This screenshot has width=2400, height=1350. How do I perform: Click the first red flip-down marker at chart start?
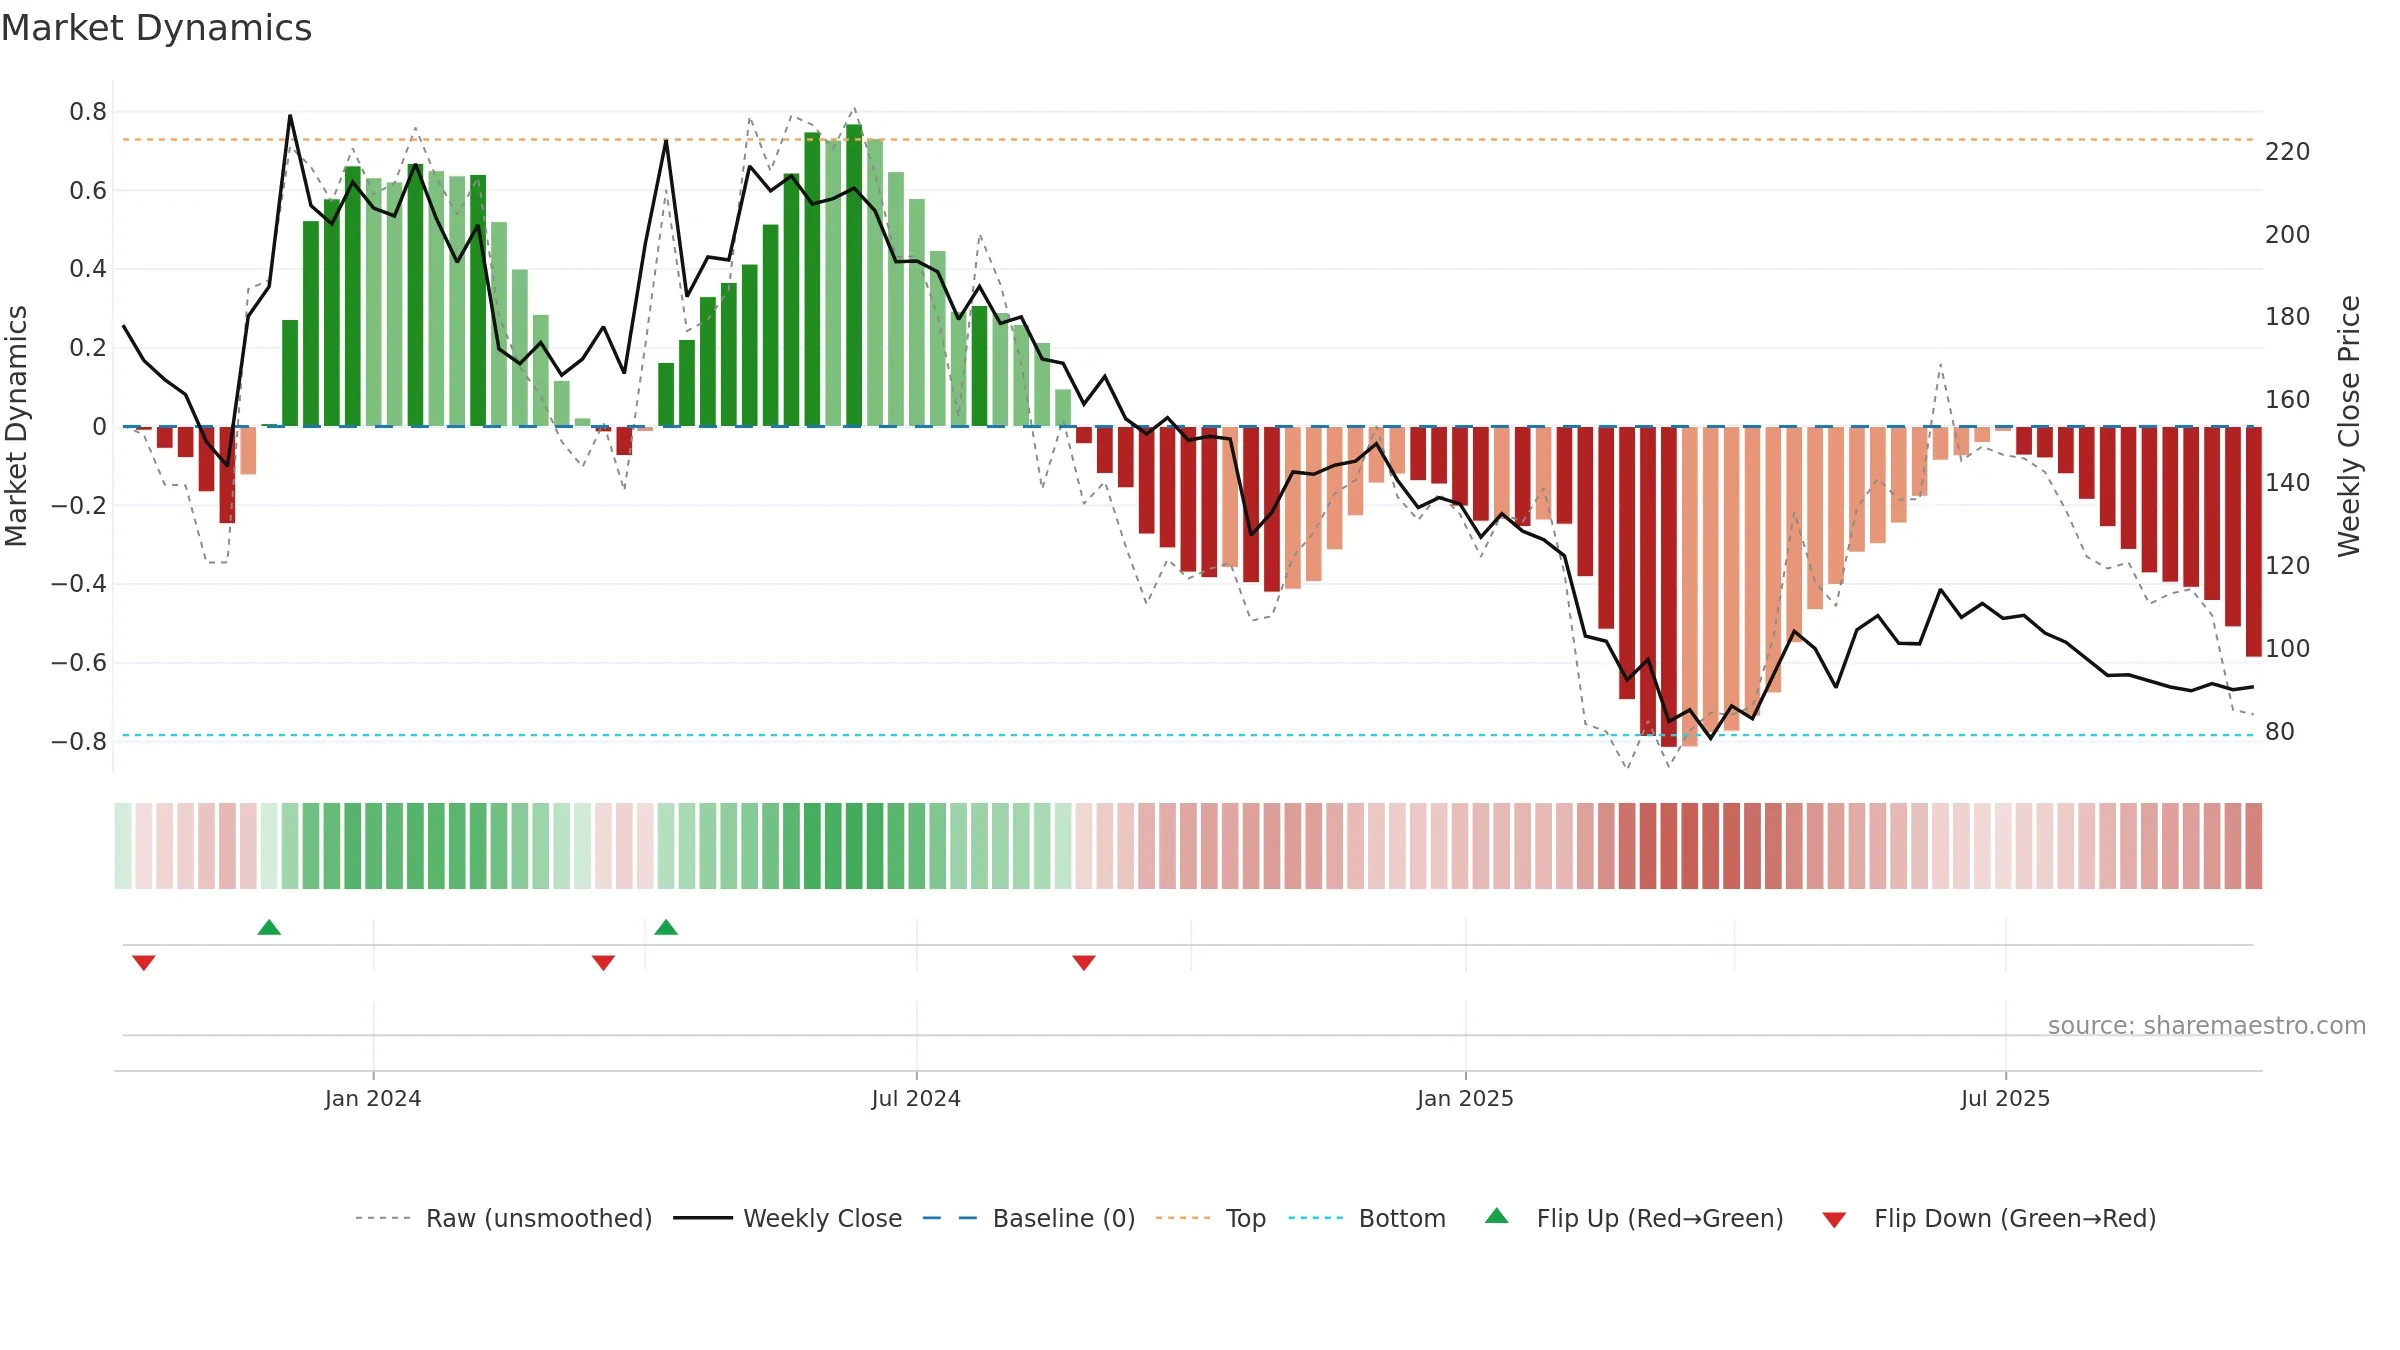point(144,962)
